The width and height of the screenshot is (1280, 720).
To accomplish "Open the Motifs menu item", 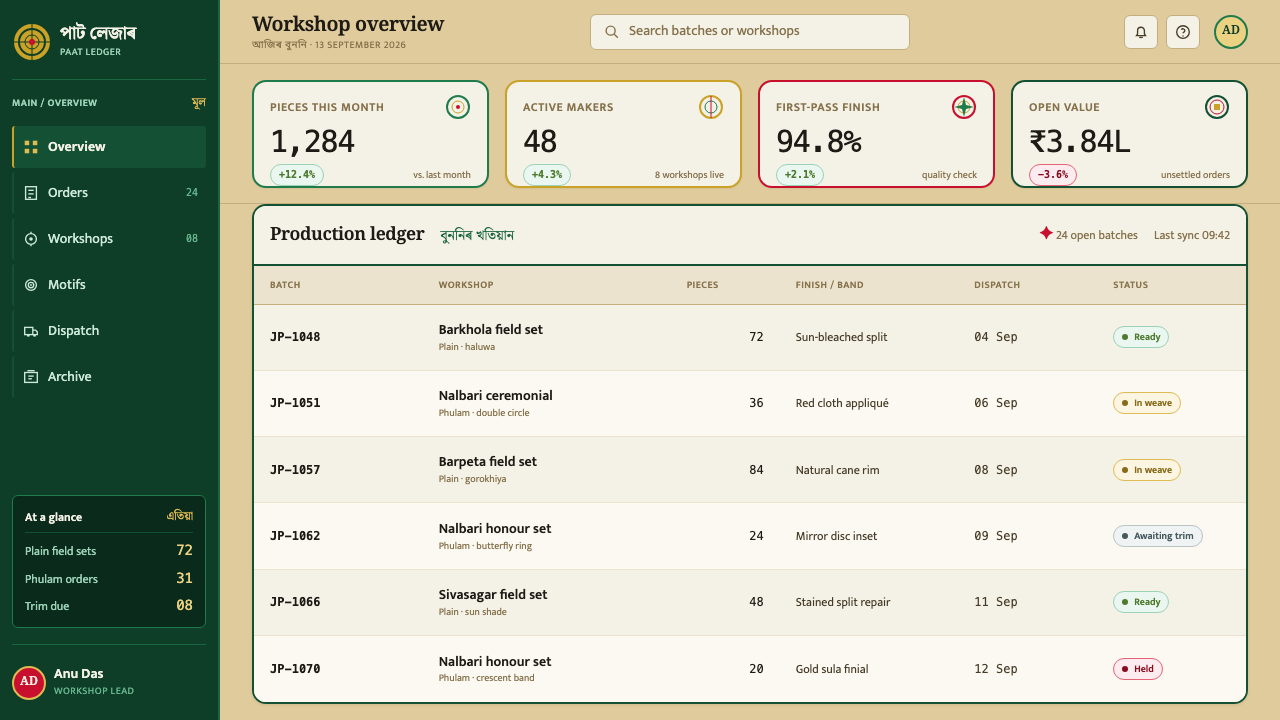I will 109,285.
